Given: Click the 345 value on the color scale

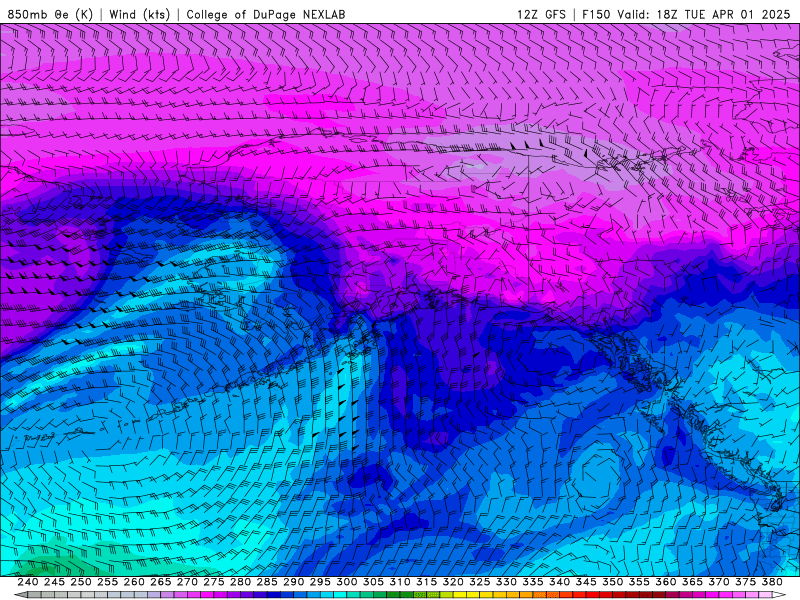Looking at the screenshot, I should pos(586,582).
